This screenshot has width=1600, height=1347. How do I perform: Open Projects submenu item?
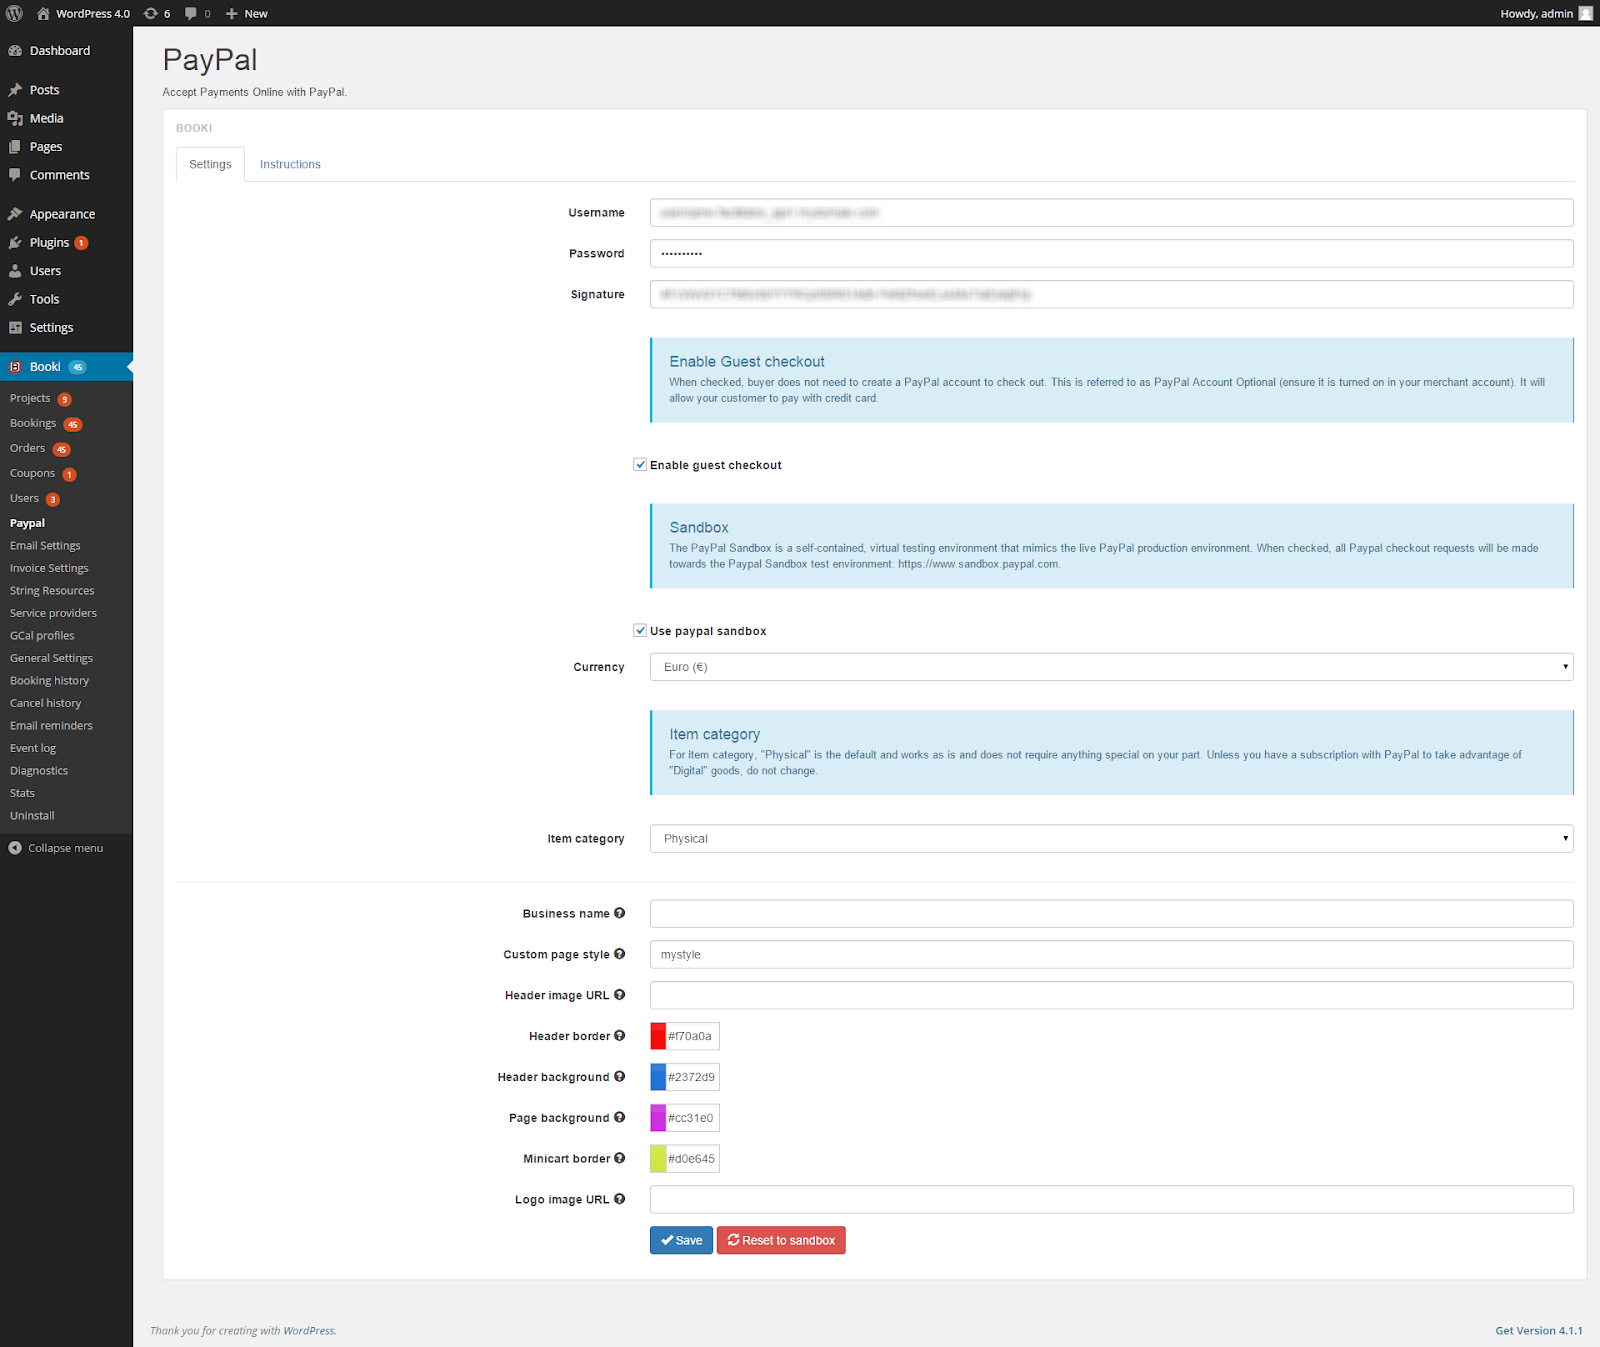click(x=30, y=398)
